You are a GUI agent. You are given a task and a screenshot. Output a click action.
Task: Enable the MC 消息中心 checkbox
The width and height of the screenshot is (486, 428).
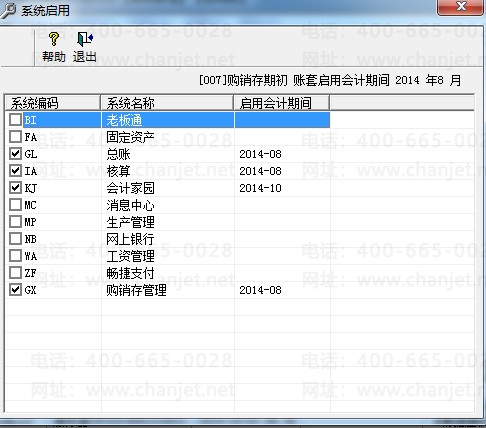(x=15, y=205)
